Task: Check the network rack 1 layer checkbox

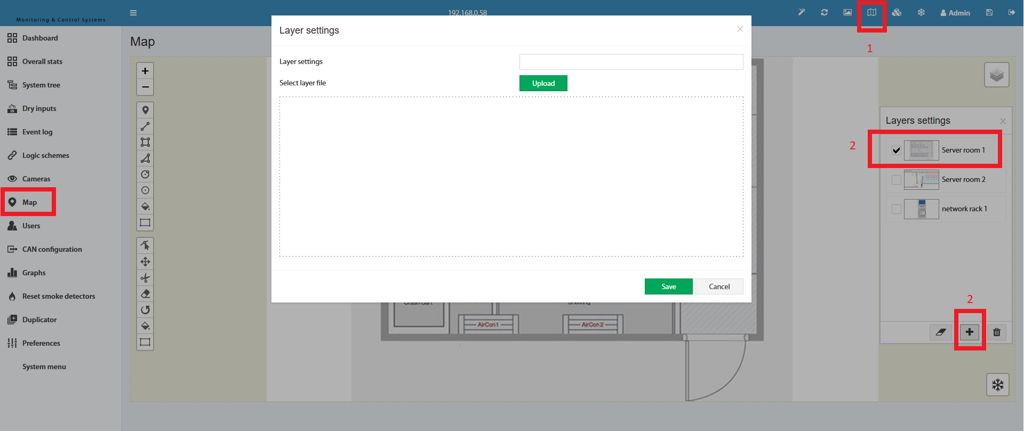Action: coord(897,209)
